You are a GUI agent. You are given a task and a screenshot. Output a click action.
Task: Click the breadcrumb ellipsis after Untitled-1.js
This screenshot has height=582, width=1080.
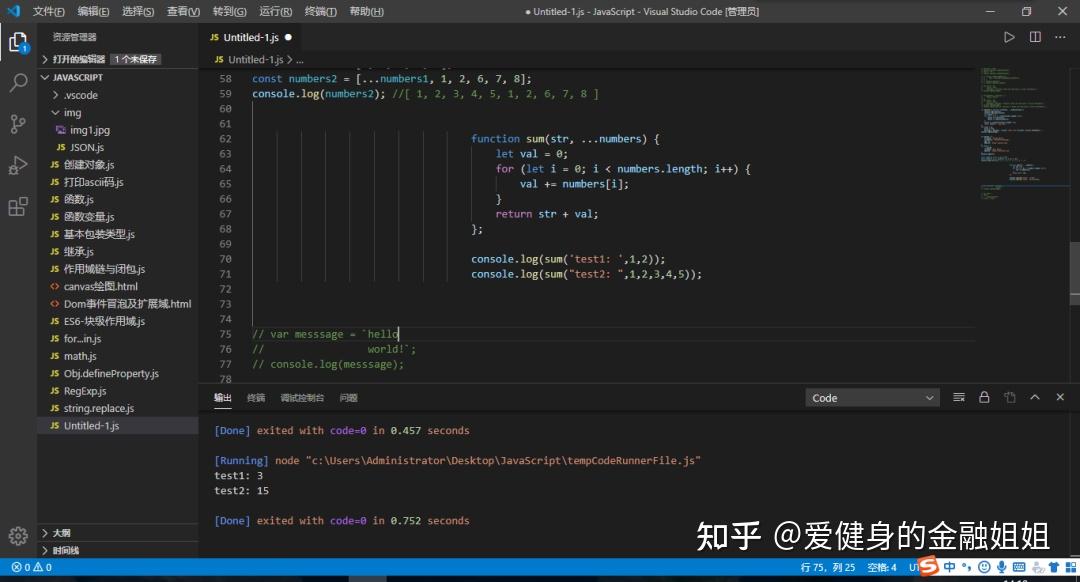[300, 60]
